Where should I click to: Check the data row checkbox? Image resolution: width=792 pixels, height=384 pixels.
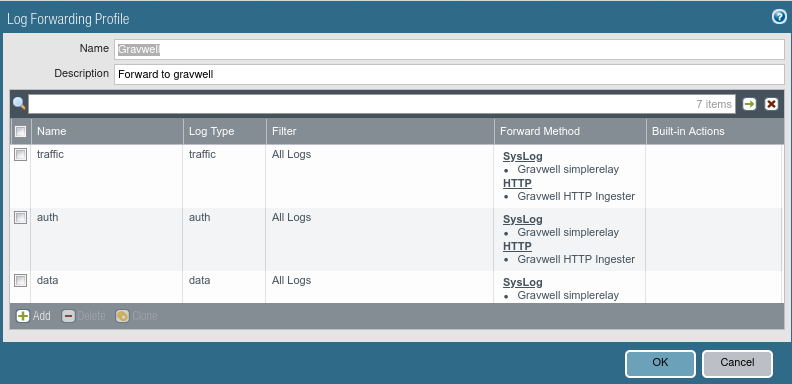pyautogui.click(x=20, y=280)
